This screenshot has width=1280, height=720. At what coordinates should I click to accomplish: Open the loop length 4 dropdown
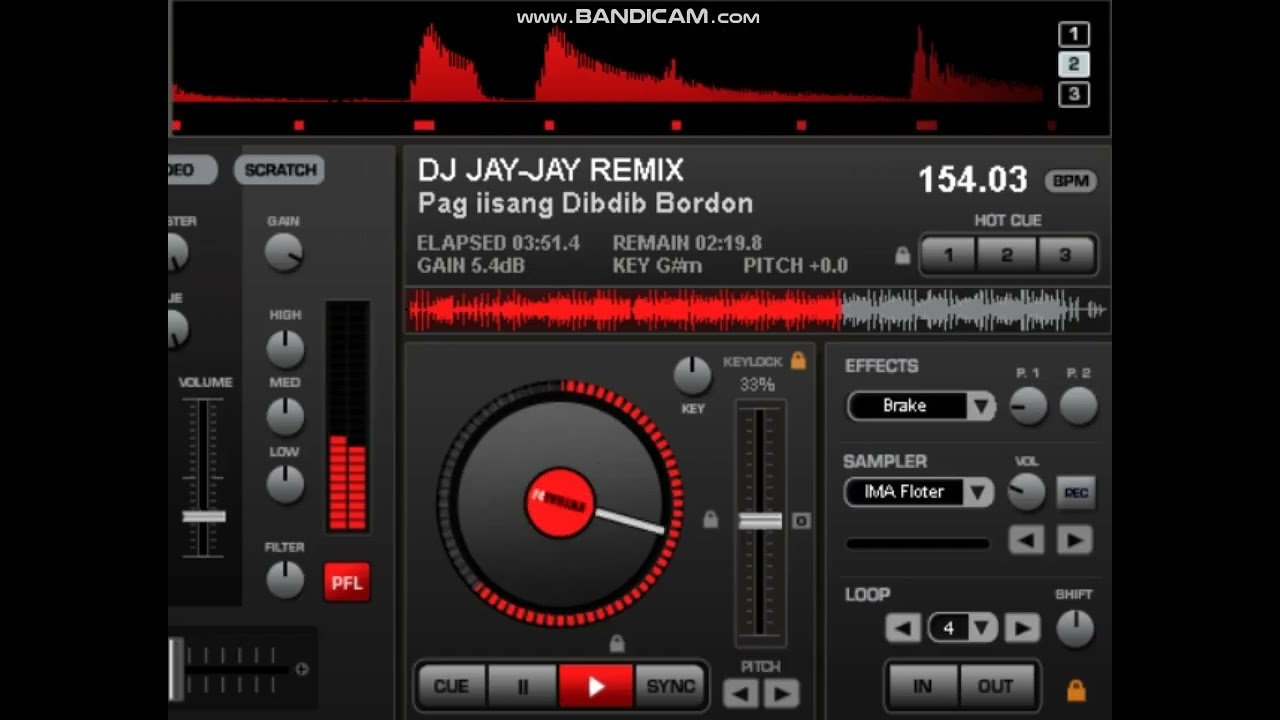coord(962,628)
